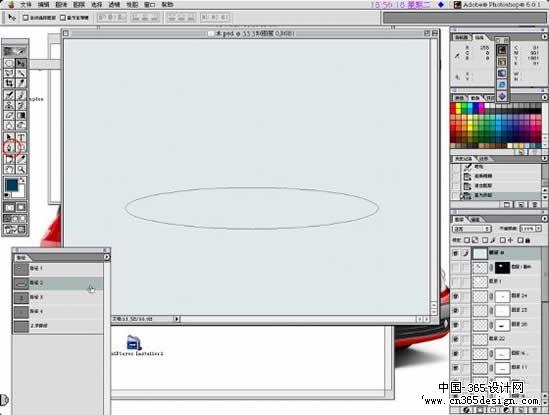This screenshot has width=549, height=415.
Task: Select the Hand tool in toolbox
Action: tap(9, 170)
